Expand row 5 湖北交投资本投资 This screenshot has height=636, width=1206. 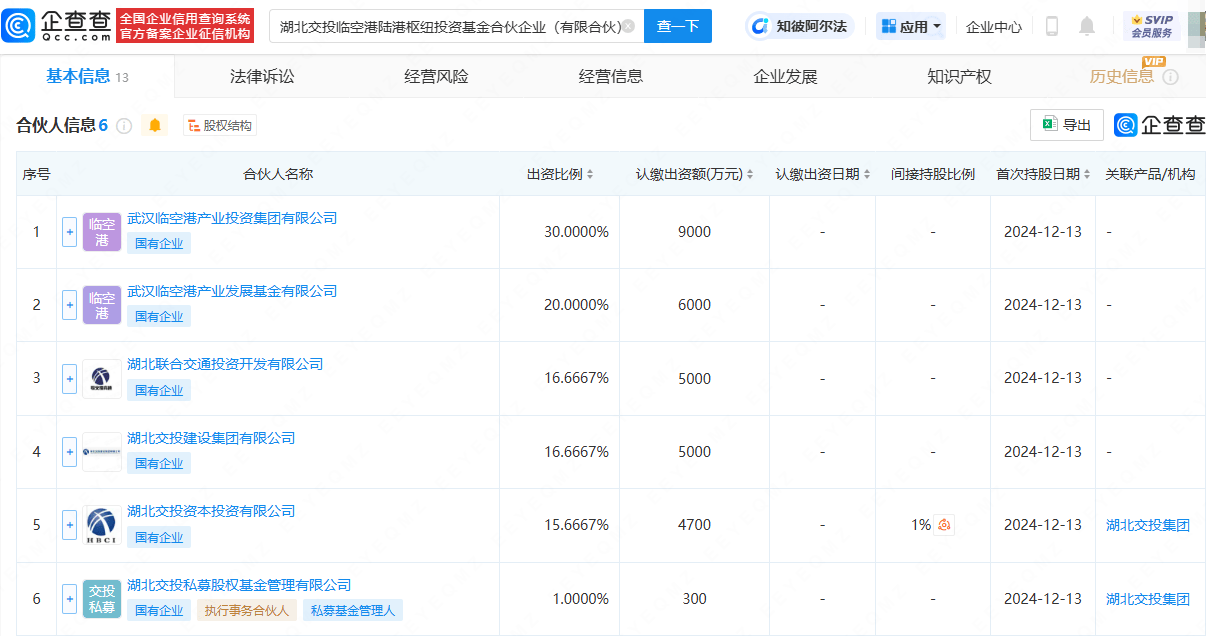[x=69, y=525]
